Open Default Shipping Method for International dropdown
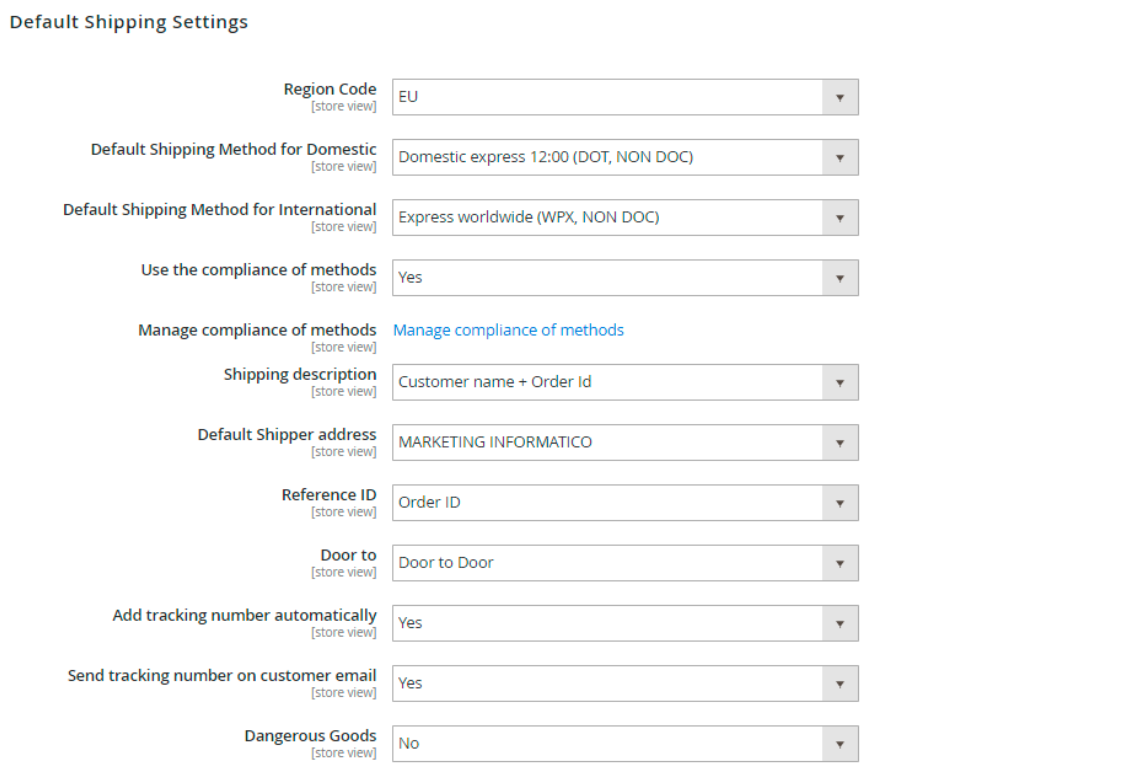 coord(625,217)
